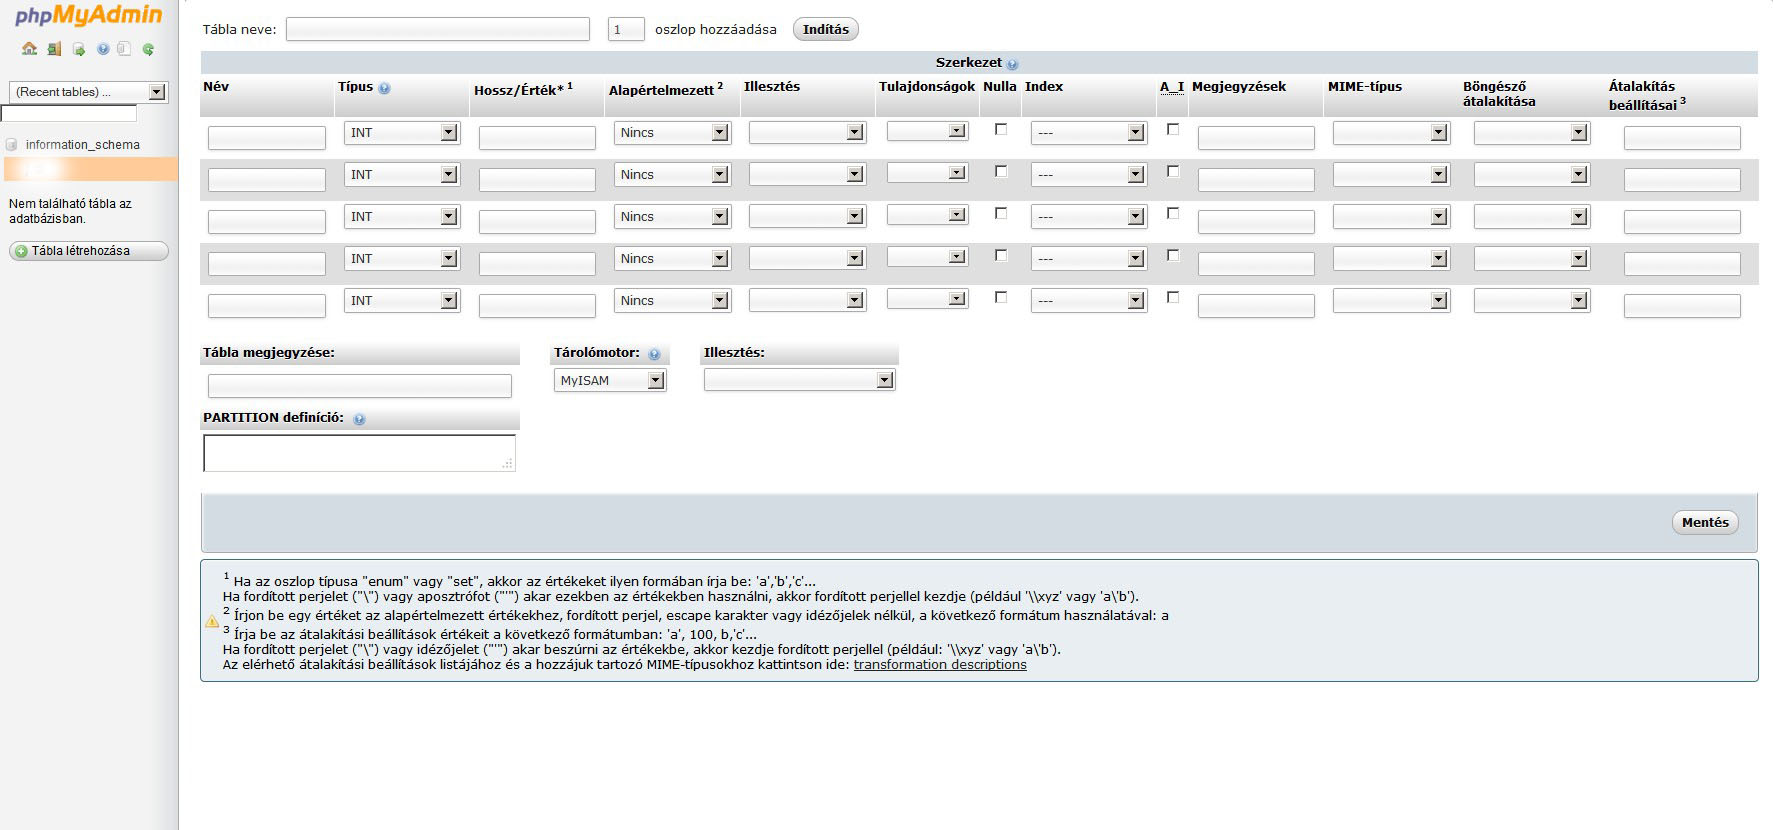Tick Nulla checkbox in third column row
This screenshot has width=1773, height=830.
click(x=1001, y=213)
